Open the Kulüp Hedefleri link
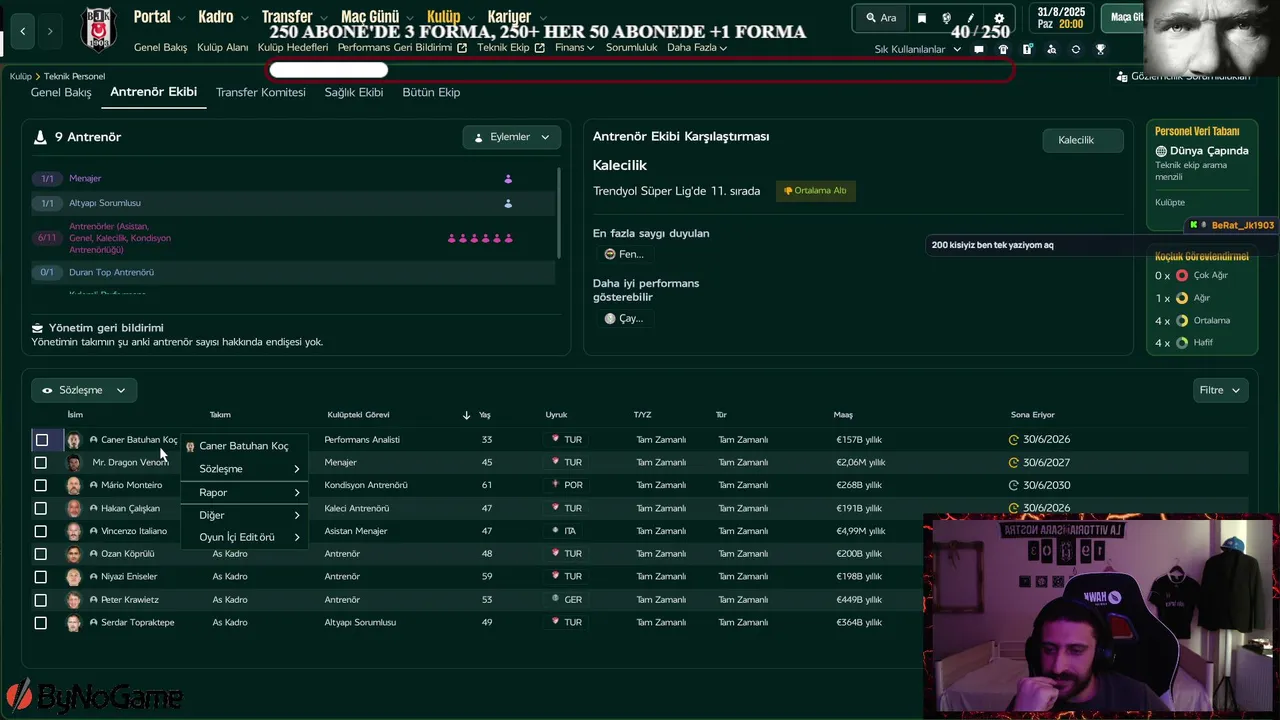This screenshot has width=1280, height=720. point(292,48)
